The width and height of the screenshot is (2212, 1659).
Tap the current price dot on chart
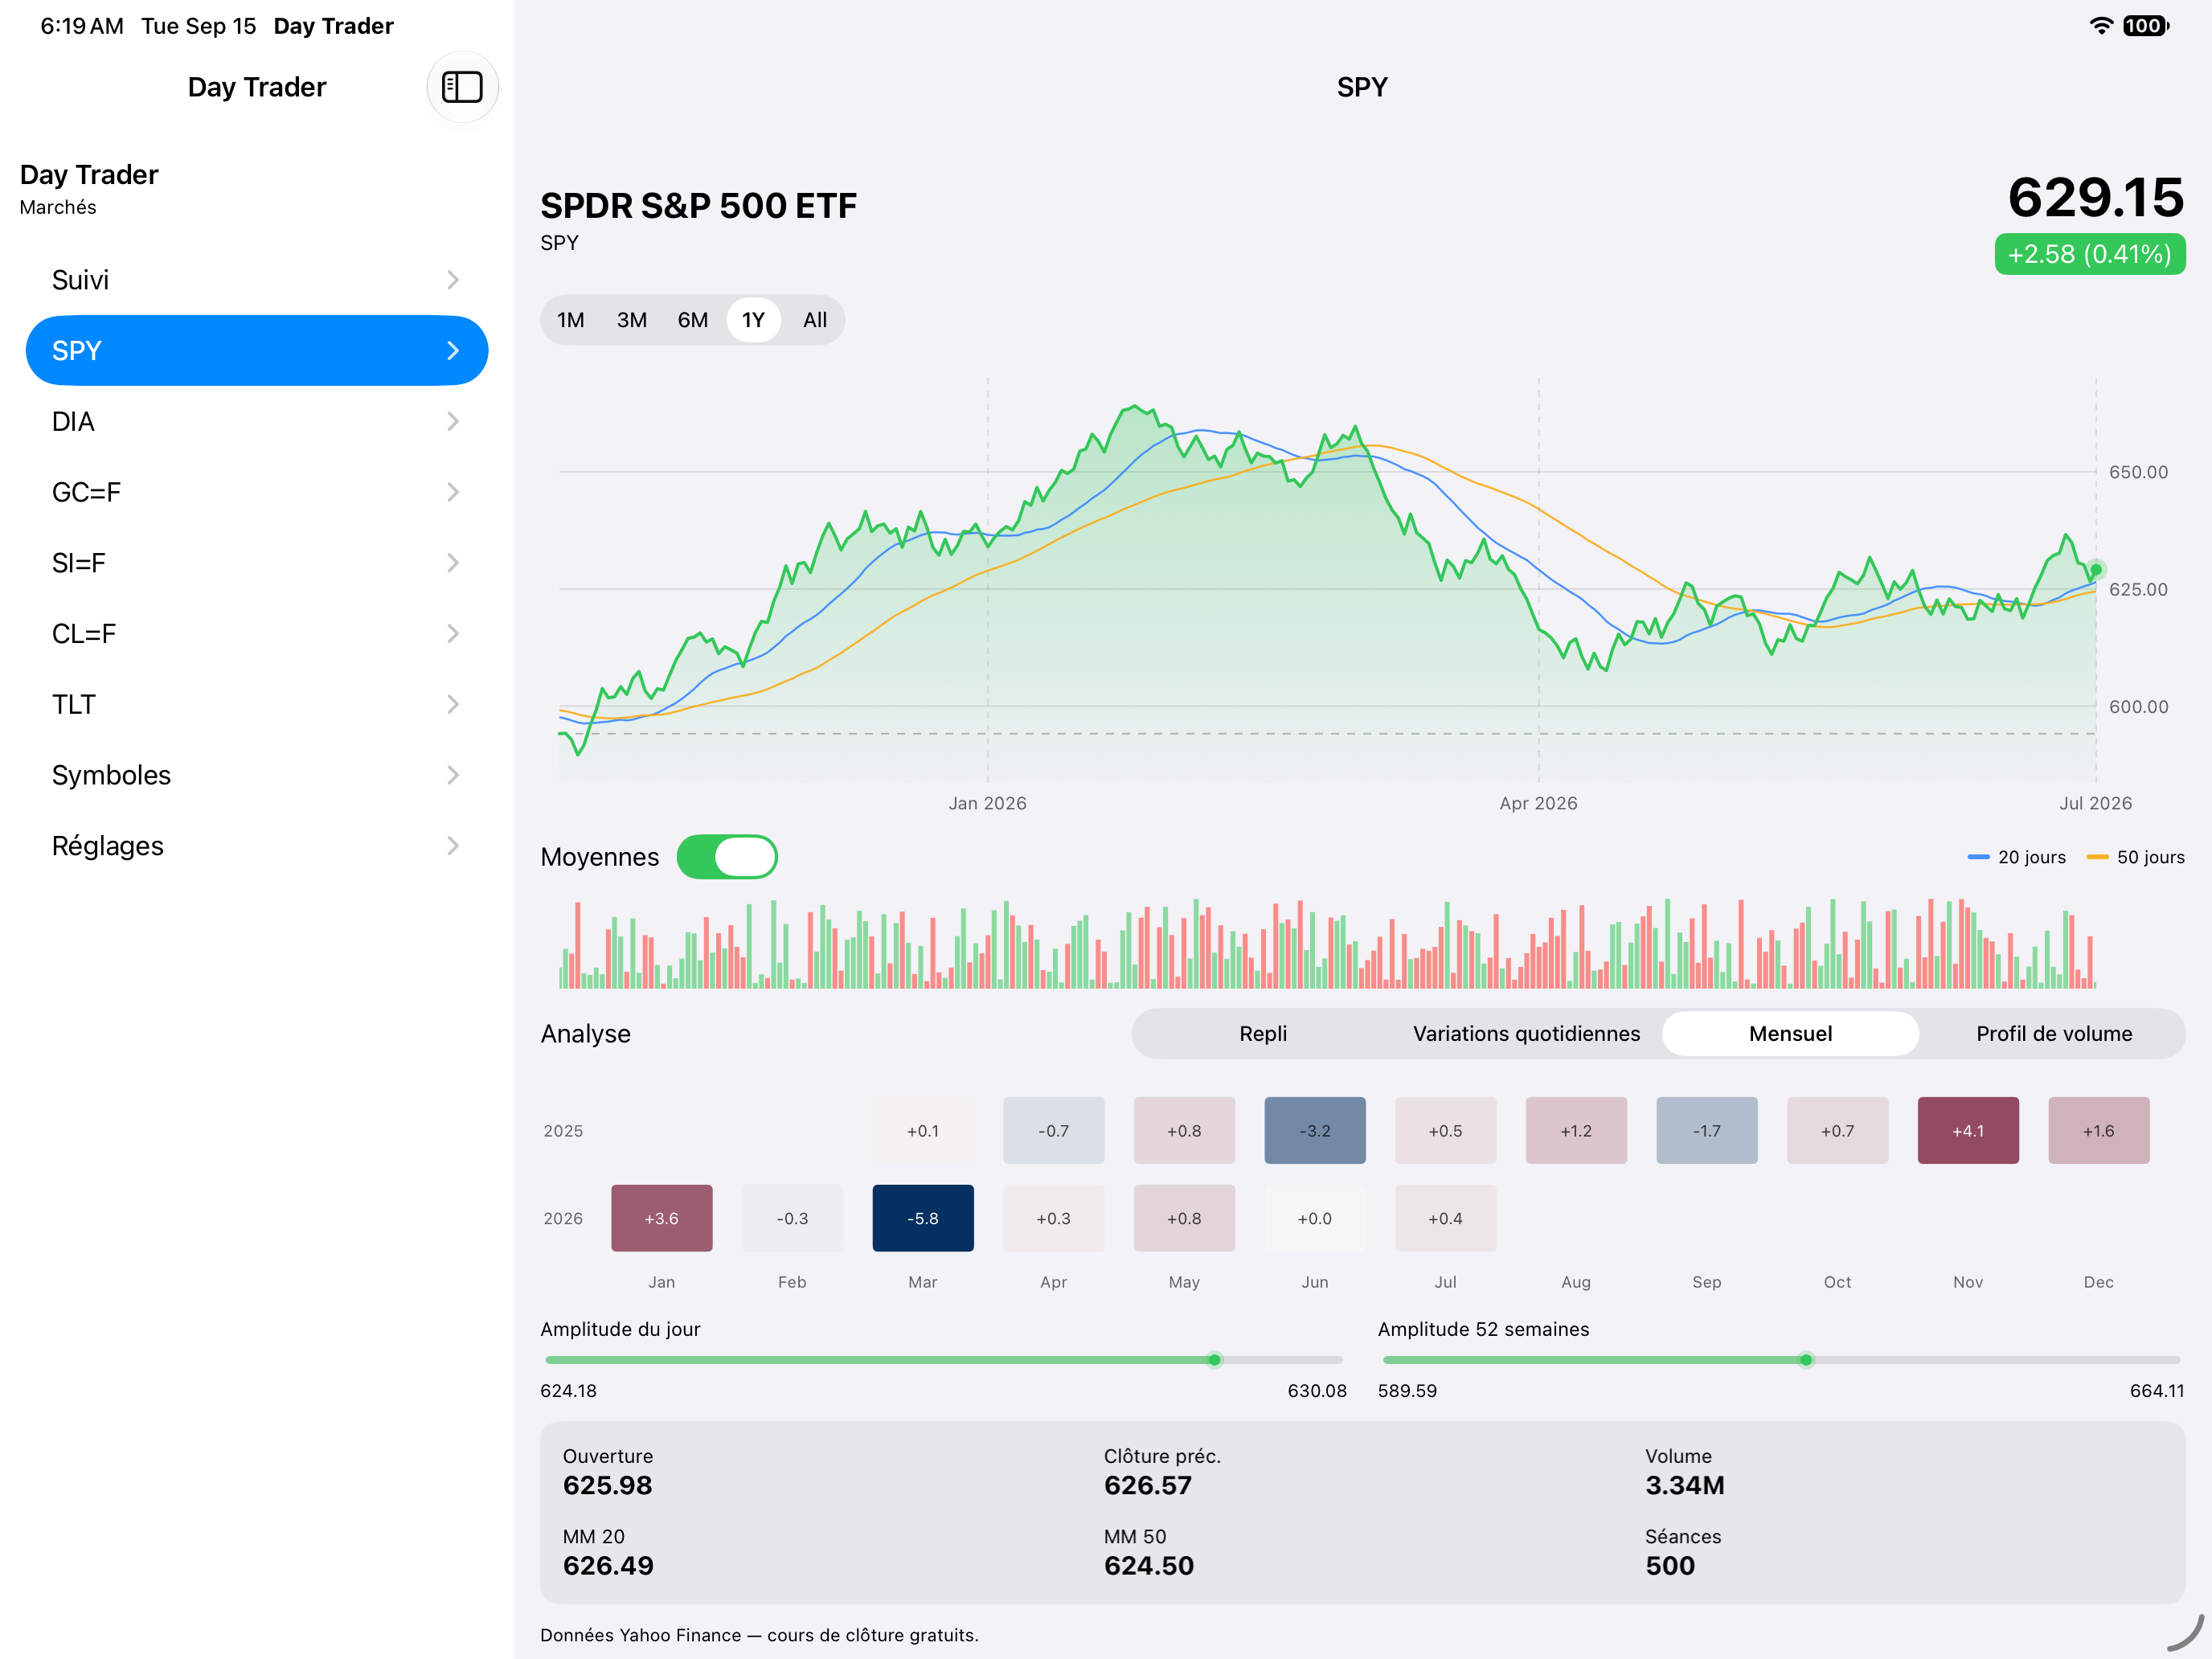click(2096, 570)
